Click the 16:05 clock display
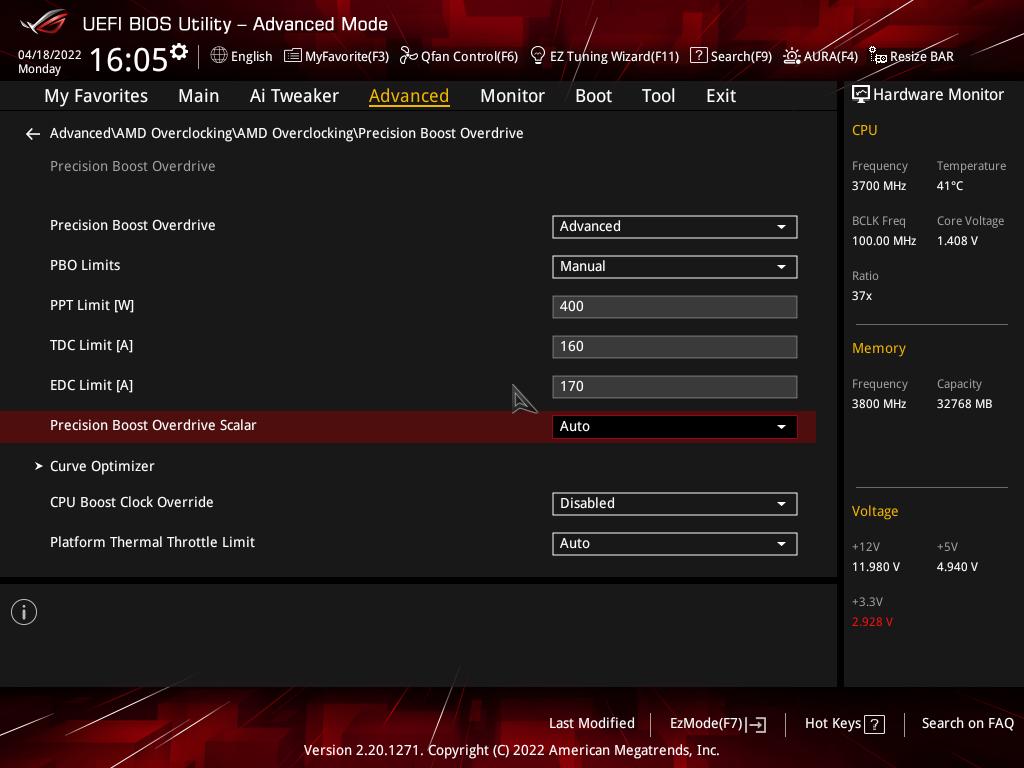The height and width of the screenshot is (768, 1024). click(x=129, y=60)
